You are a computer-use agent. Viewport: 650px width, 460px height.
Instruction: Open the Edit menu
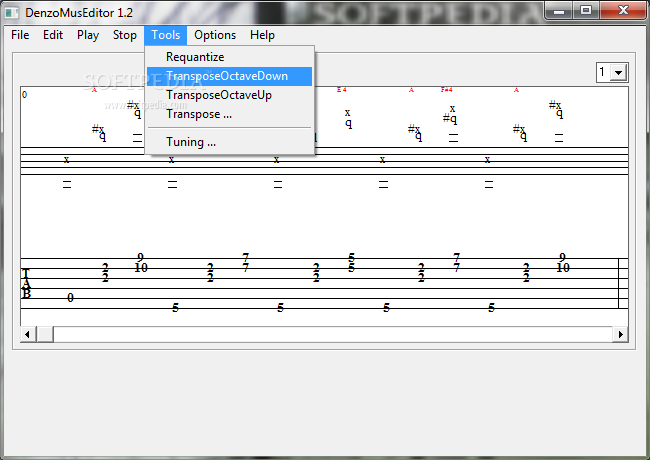pyautogui.click(x=53, y=35)
